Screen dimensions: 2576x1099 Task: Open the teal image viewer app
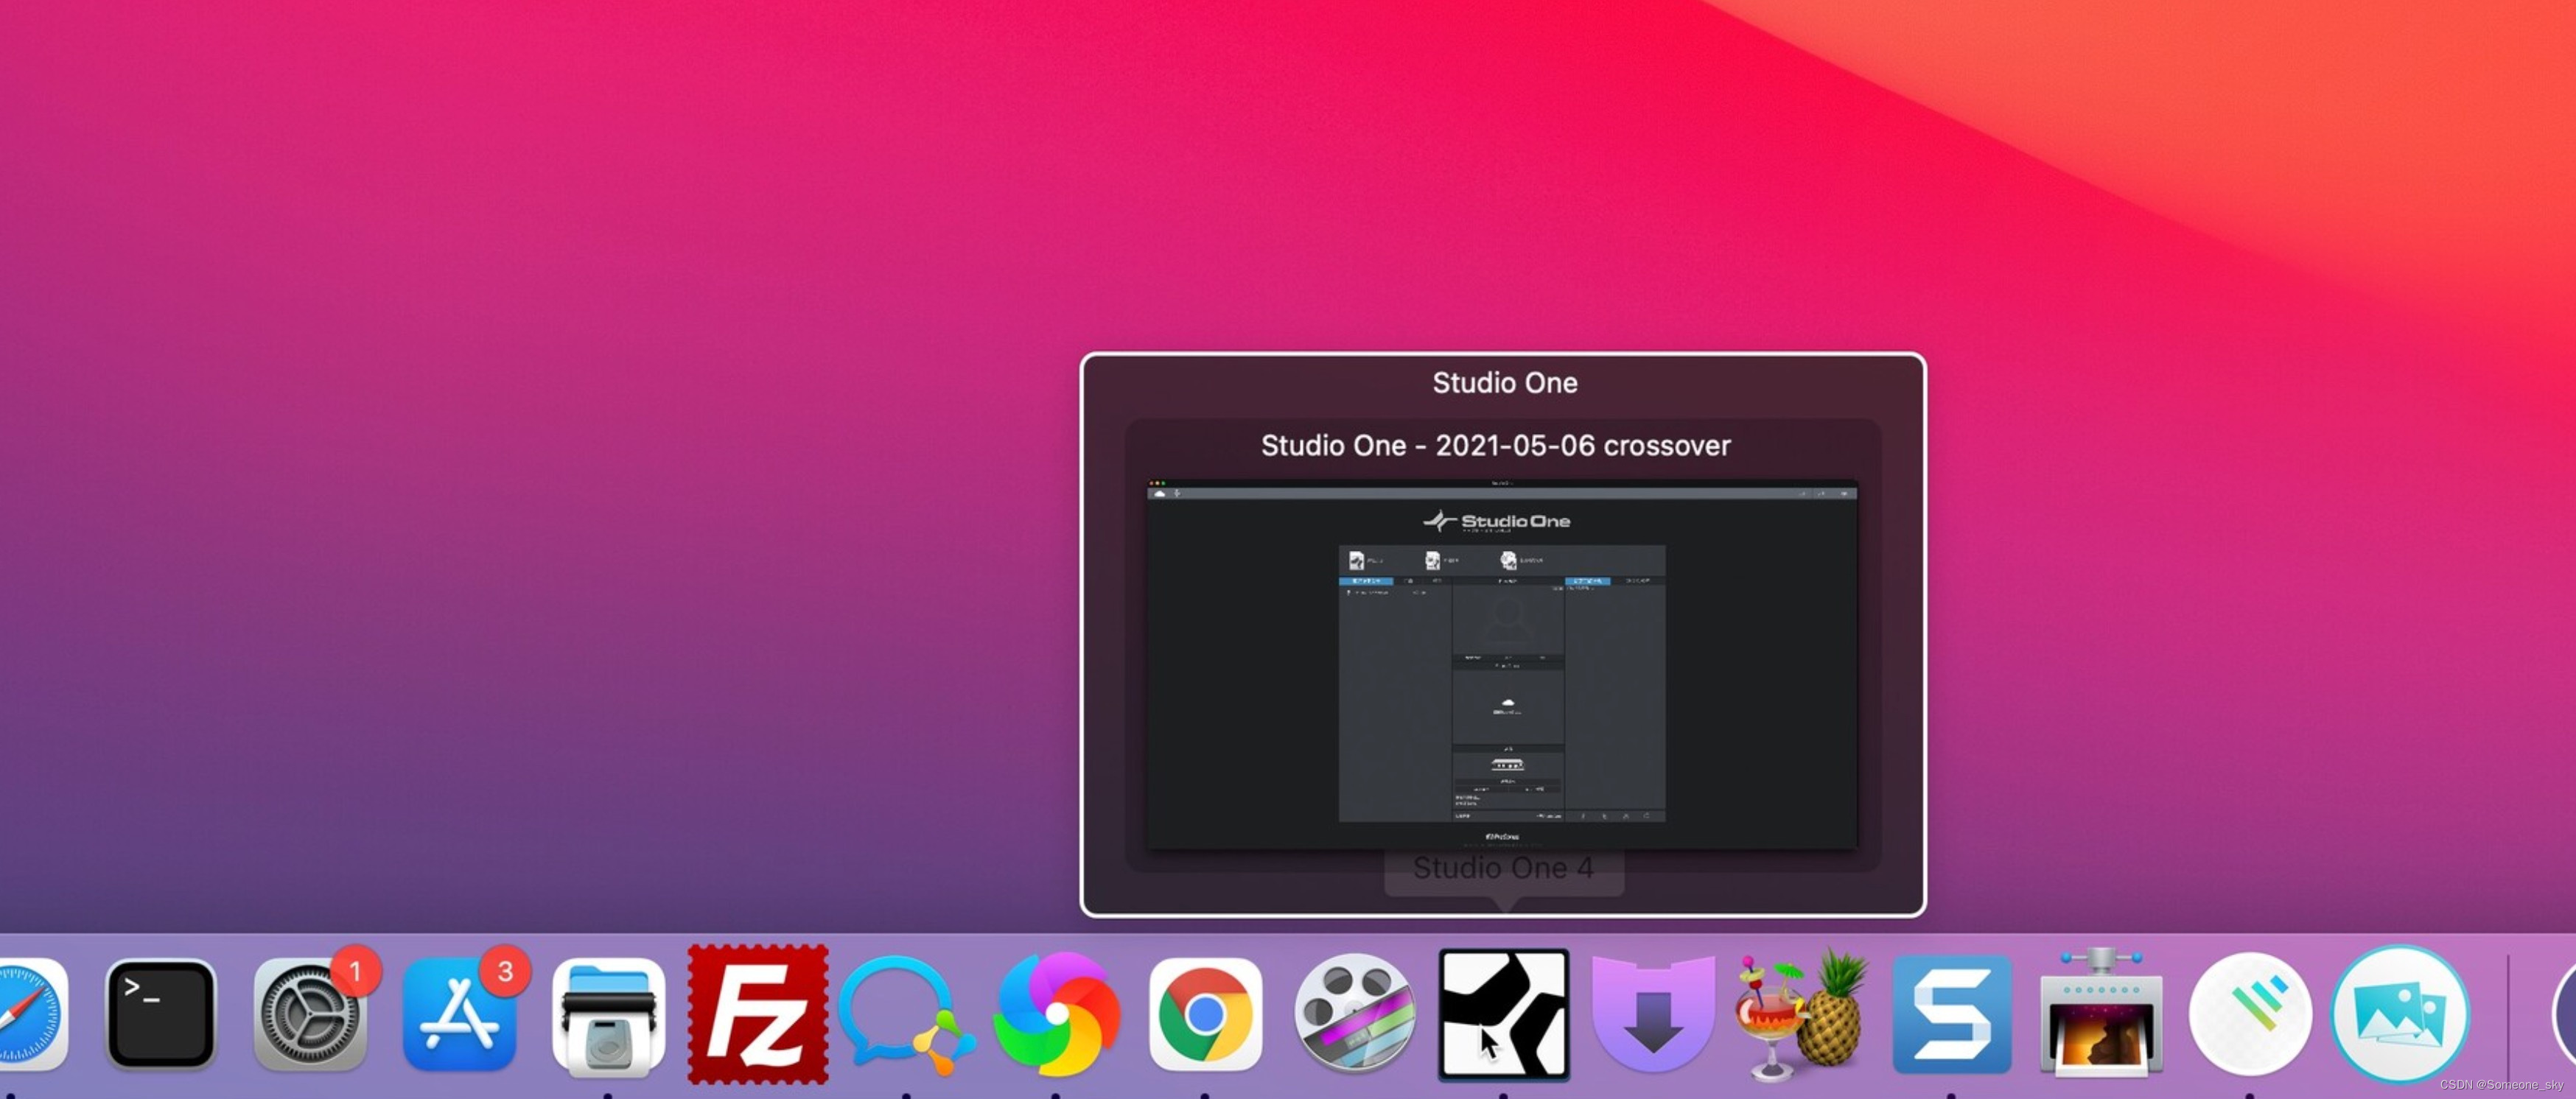[2400, 1014]
